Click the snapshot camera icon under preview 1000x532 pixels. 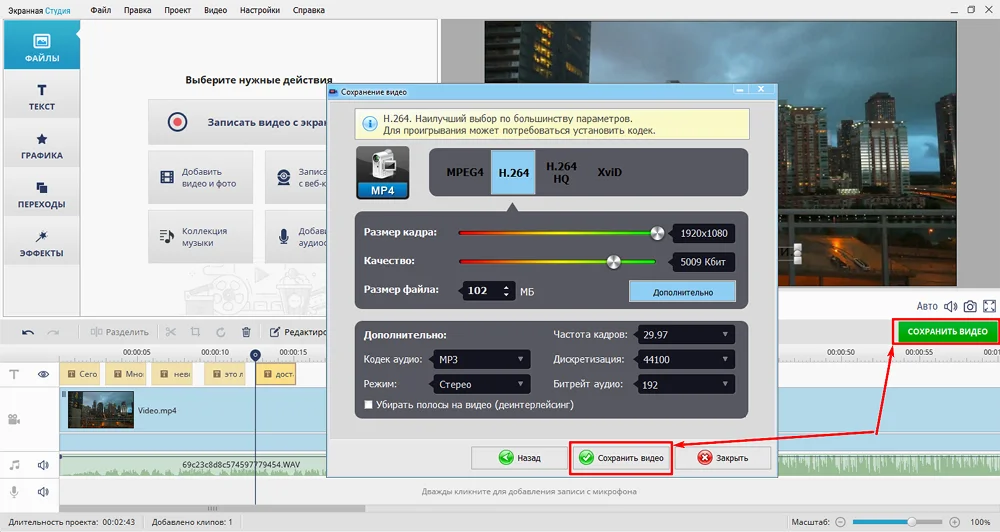click(x=970, y=306)
